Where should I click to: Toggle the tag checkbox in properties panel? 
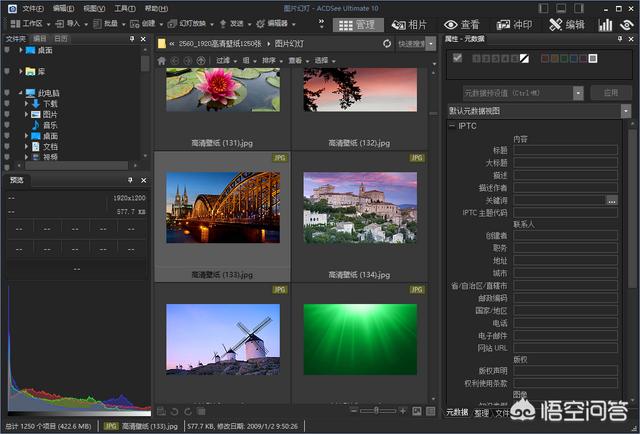click(x=458, y=58)
